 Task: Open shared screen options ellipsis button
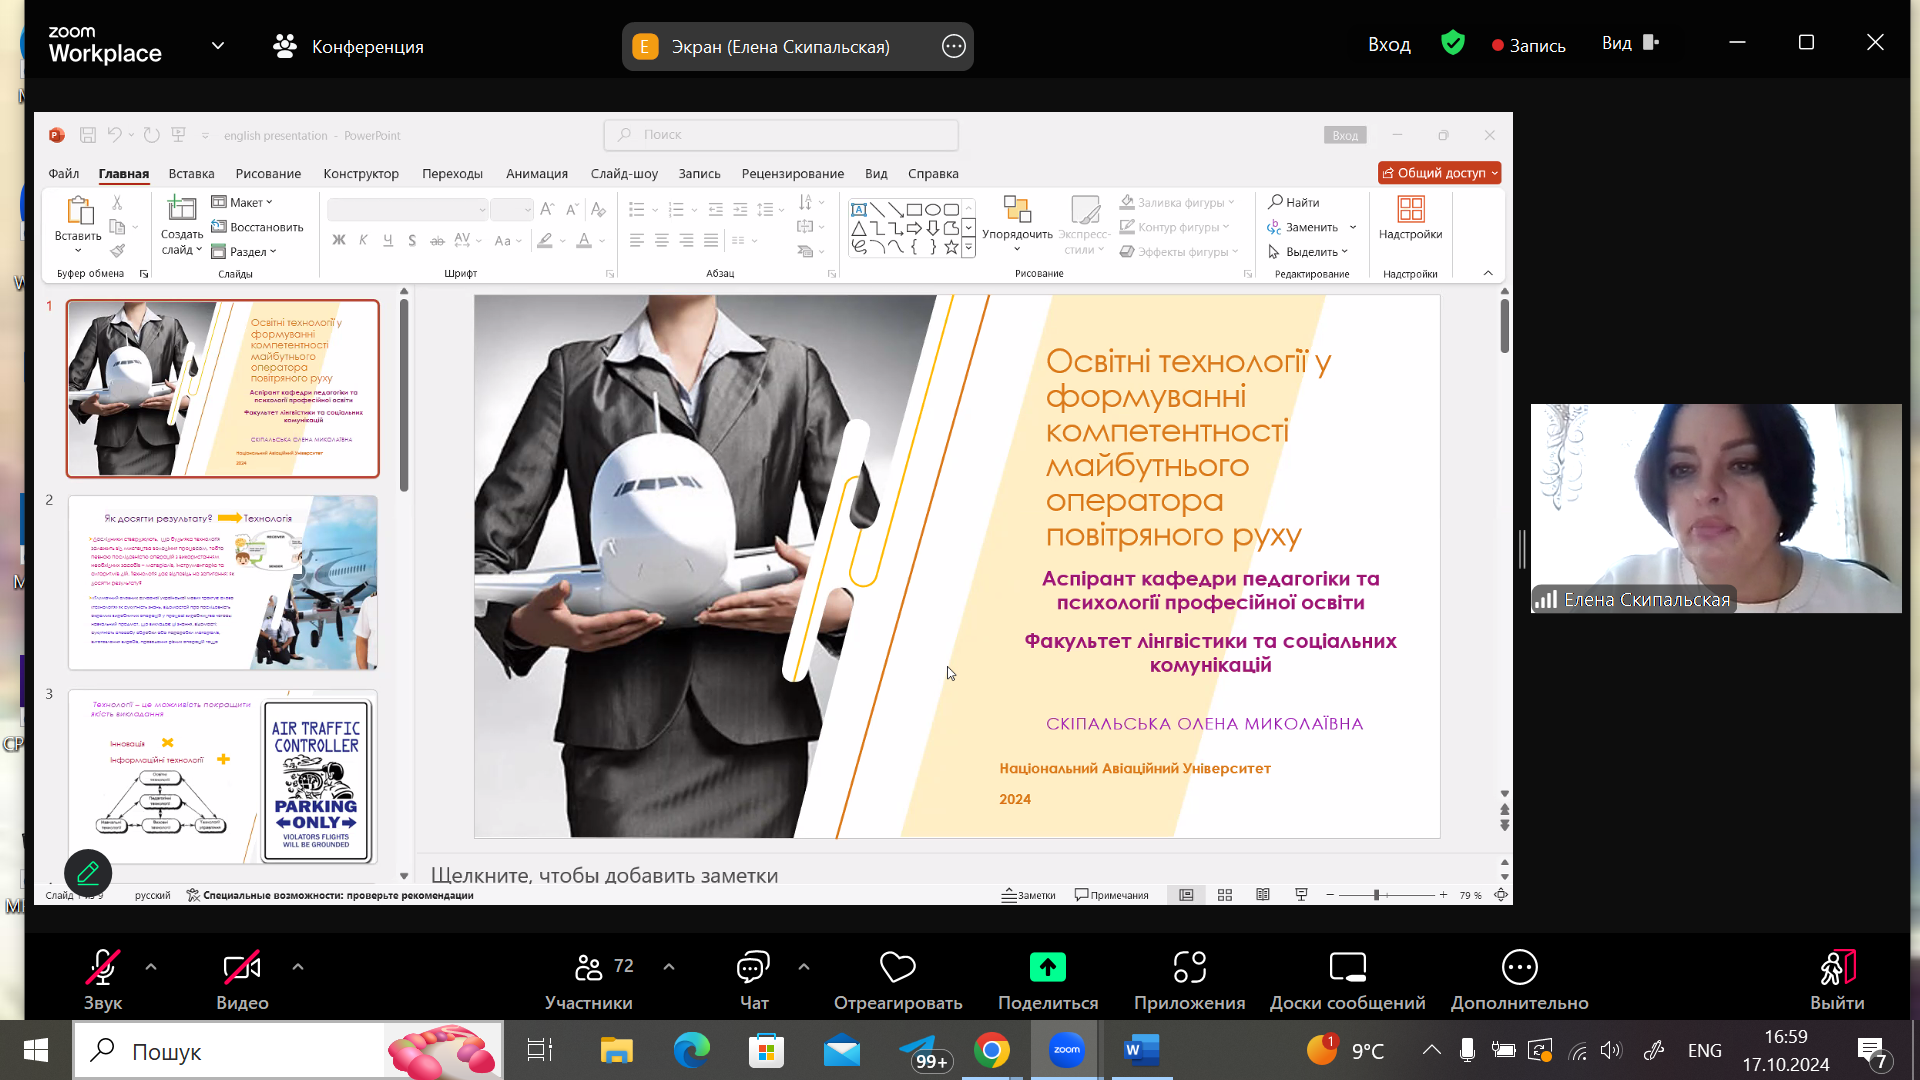coord(953,46)
